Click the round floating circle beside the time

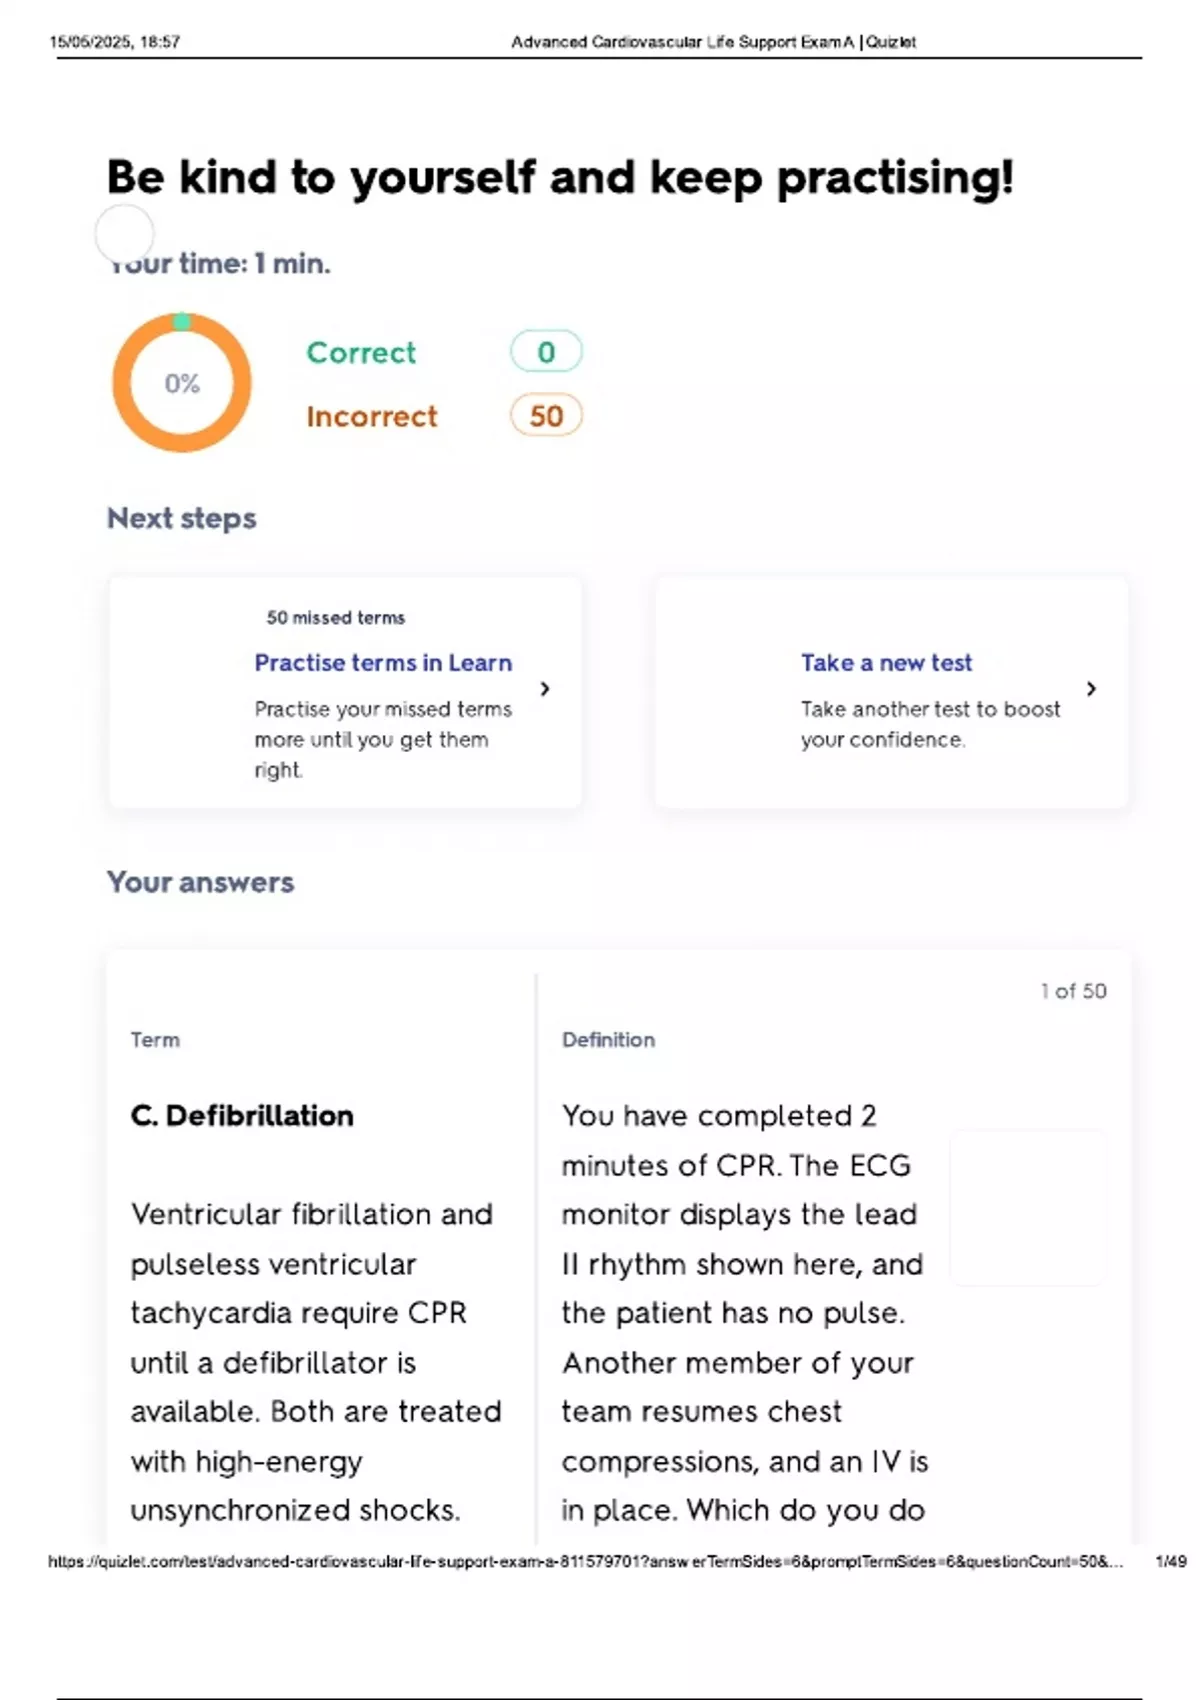[124, 234]
